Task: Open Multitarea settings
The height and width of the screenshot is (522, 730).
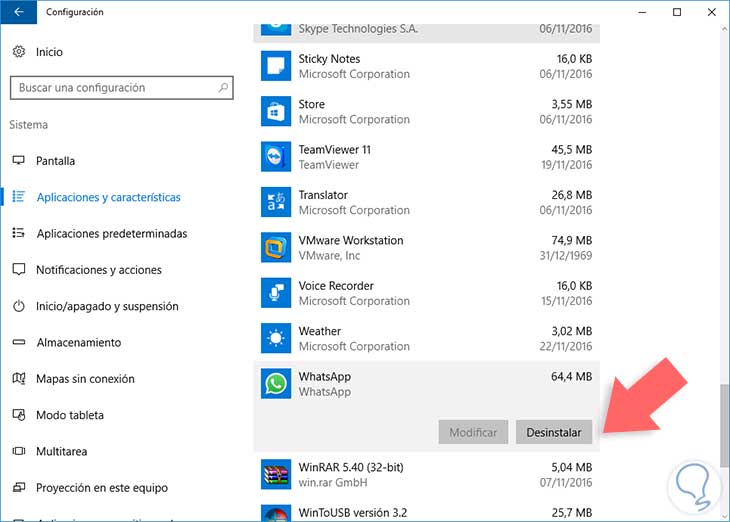Action: [x=61, y=451]
